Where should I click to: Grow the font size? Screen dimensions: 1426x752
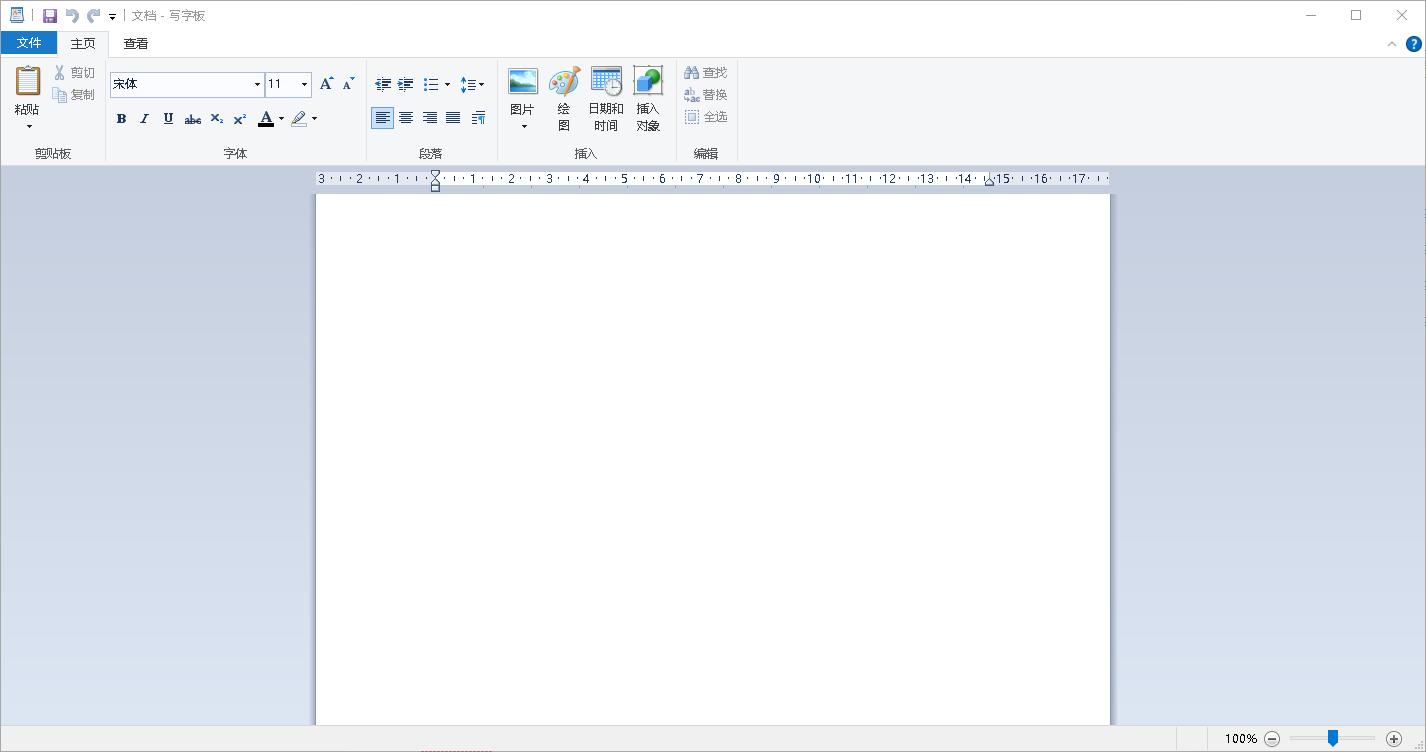pos(326,84)
